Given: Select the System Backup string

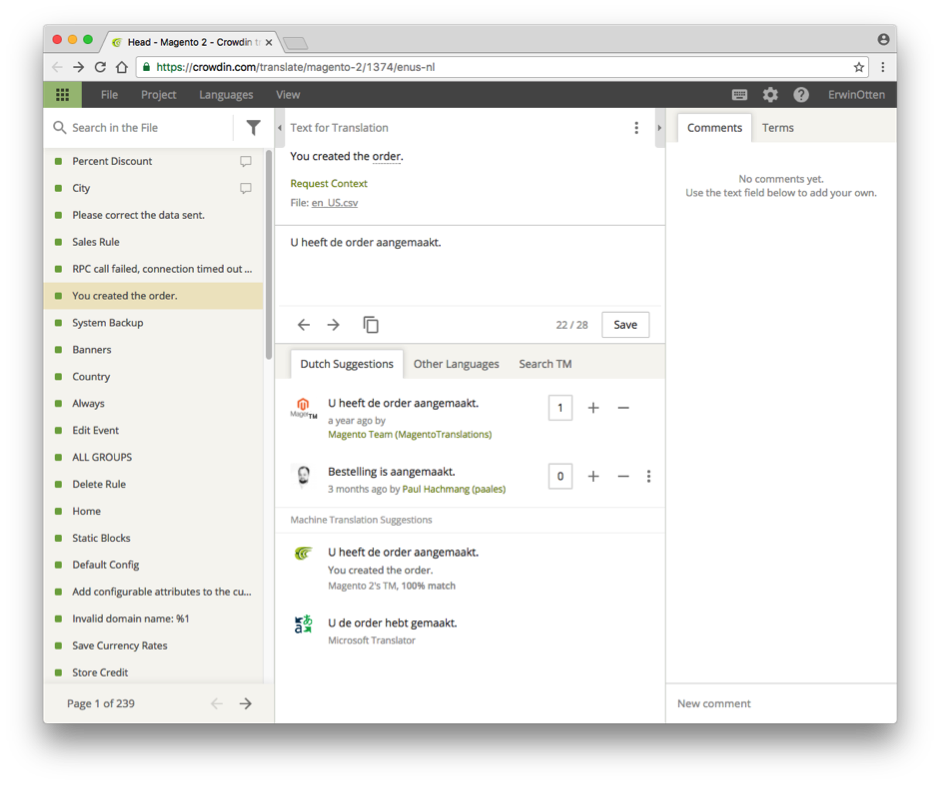Looking at the screenshot, I should tap(153, 323).
